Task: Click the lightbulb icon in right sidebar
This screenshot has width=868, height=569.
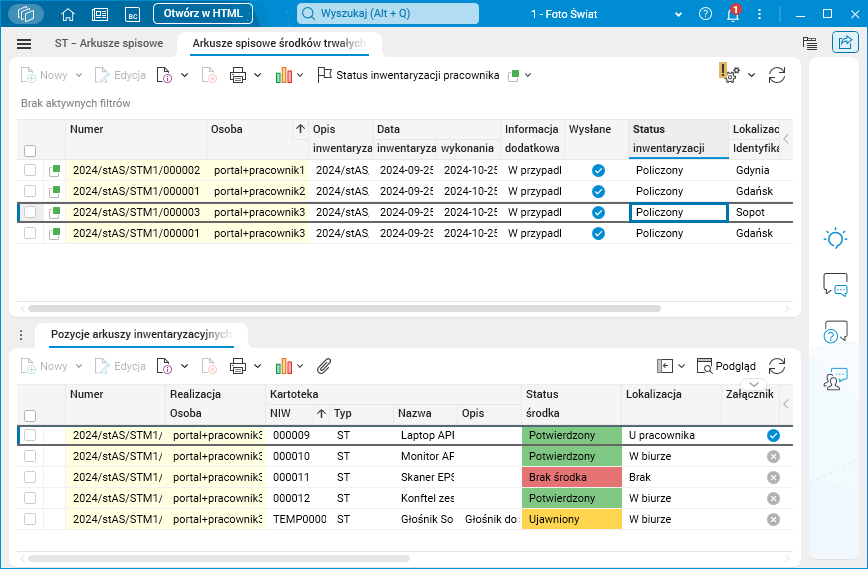Action: [834, 238]
